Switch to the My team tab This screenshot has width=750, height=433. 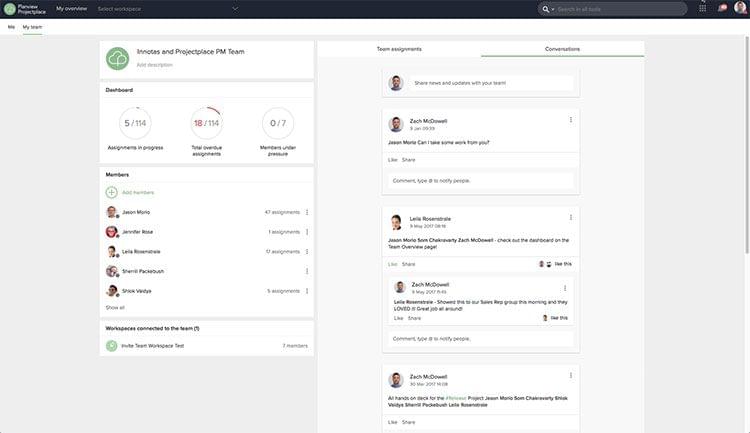tap(33, 27)
